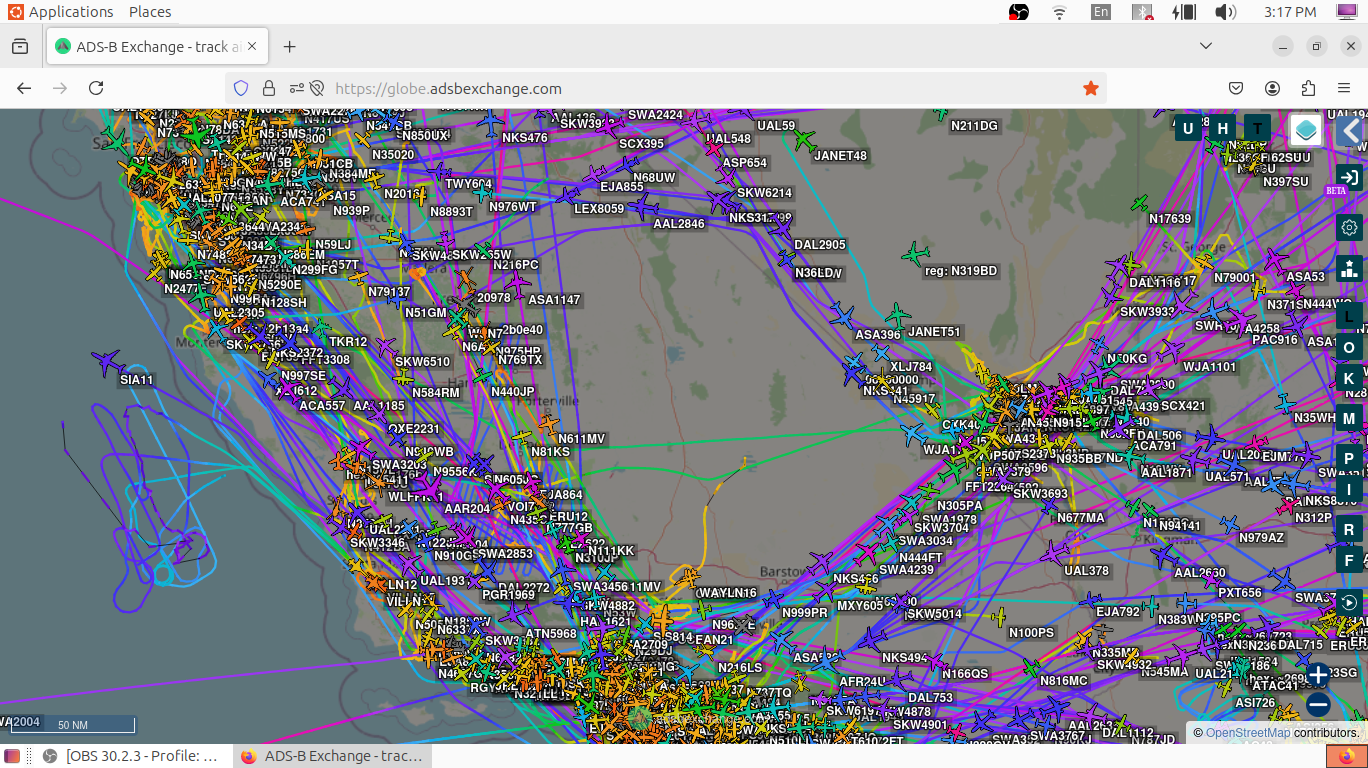The image size is (1368, 768).
Task: Open the Places menu
Action: pyautogui.click(x=150, y=12)
